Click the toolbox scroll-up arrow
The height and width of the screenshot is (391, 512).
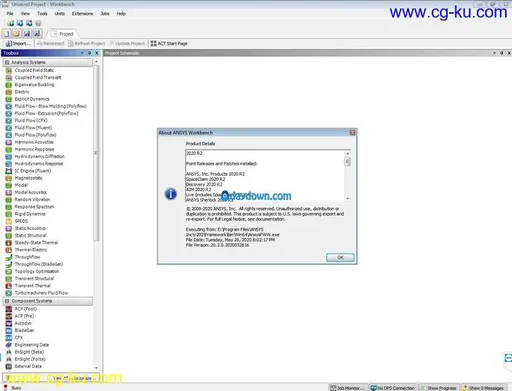(x=96, y=62)
